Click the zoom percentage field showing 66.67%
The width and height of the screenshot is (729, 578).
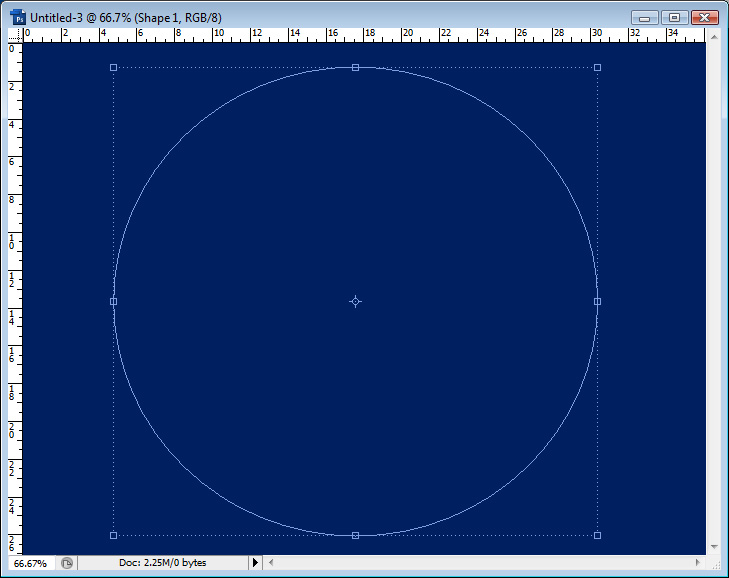[x=31, y=563]
